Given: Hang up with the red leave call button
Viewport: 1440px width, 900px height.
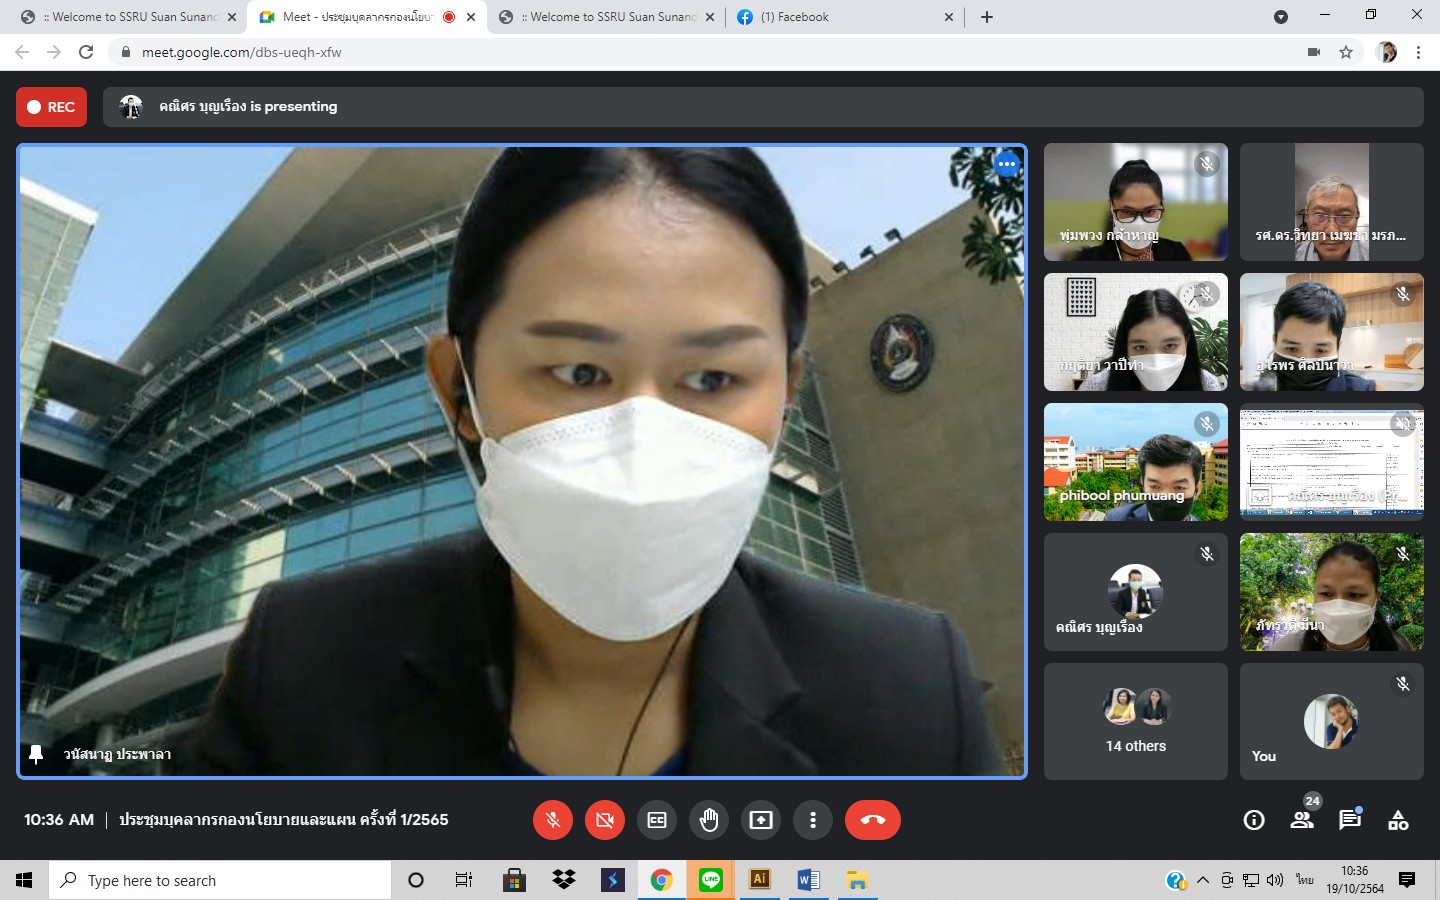Looking at the screenshot, I should [x=872, y=820].
